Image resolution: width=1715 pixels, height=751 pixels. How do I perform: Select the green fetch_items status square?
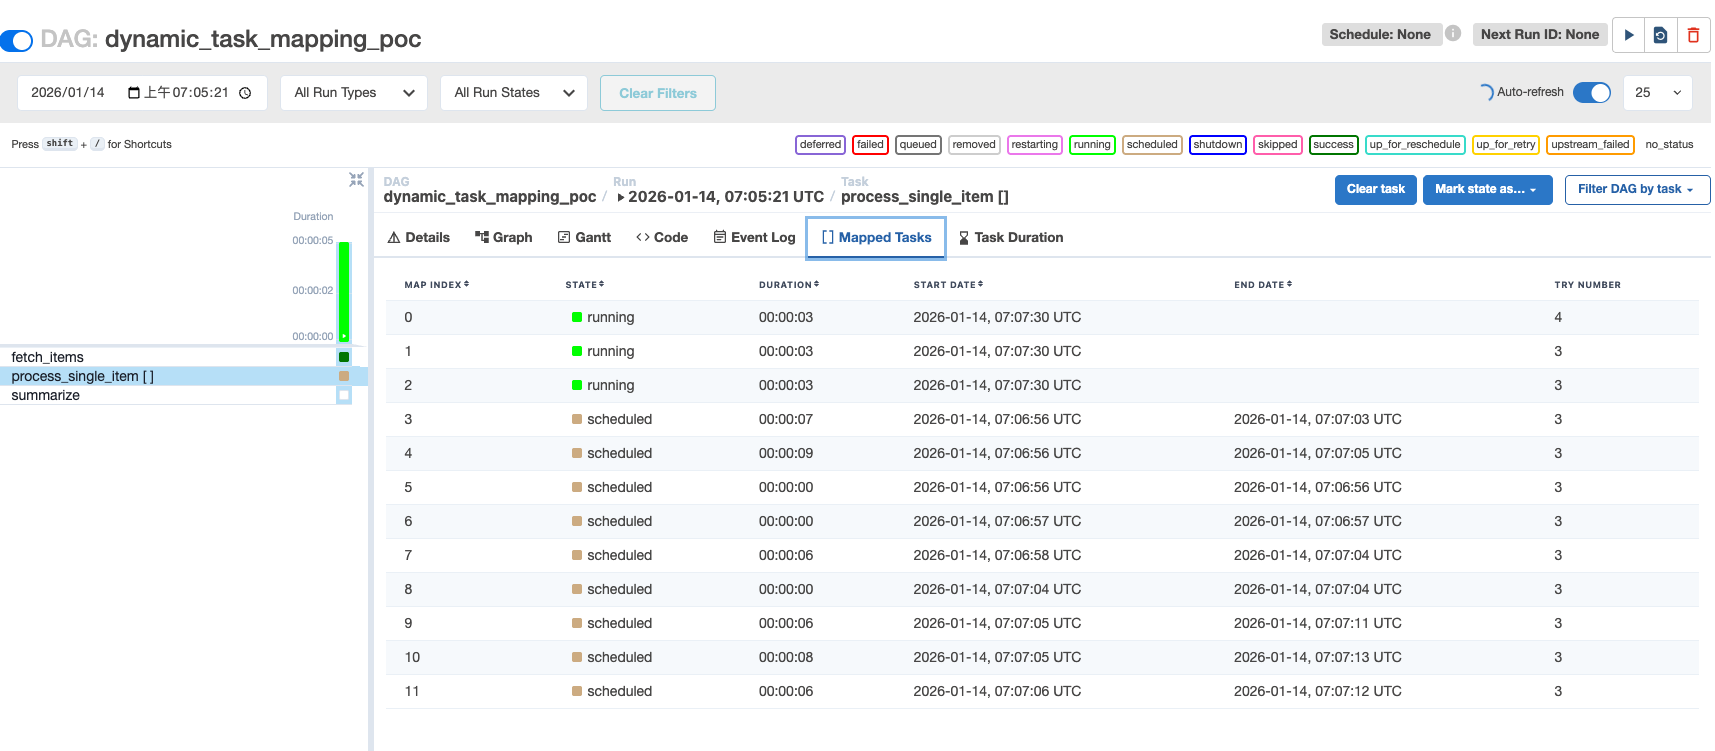[344, 357]
